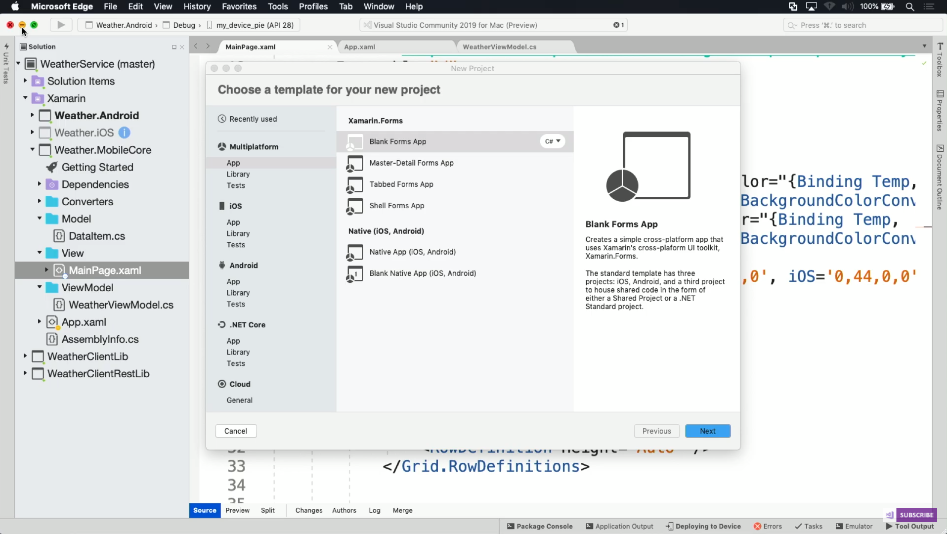Expand the Converters folder
This screenshot has height=534, width=947.
(x=39, y=201)
